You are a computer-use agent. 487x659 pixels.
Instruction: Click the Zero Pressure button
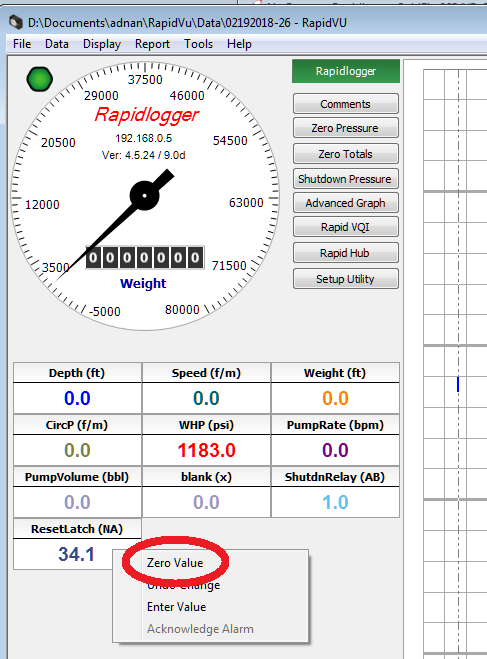click(345, 128)
